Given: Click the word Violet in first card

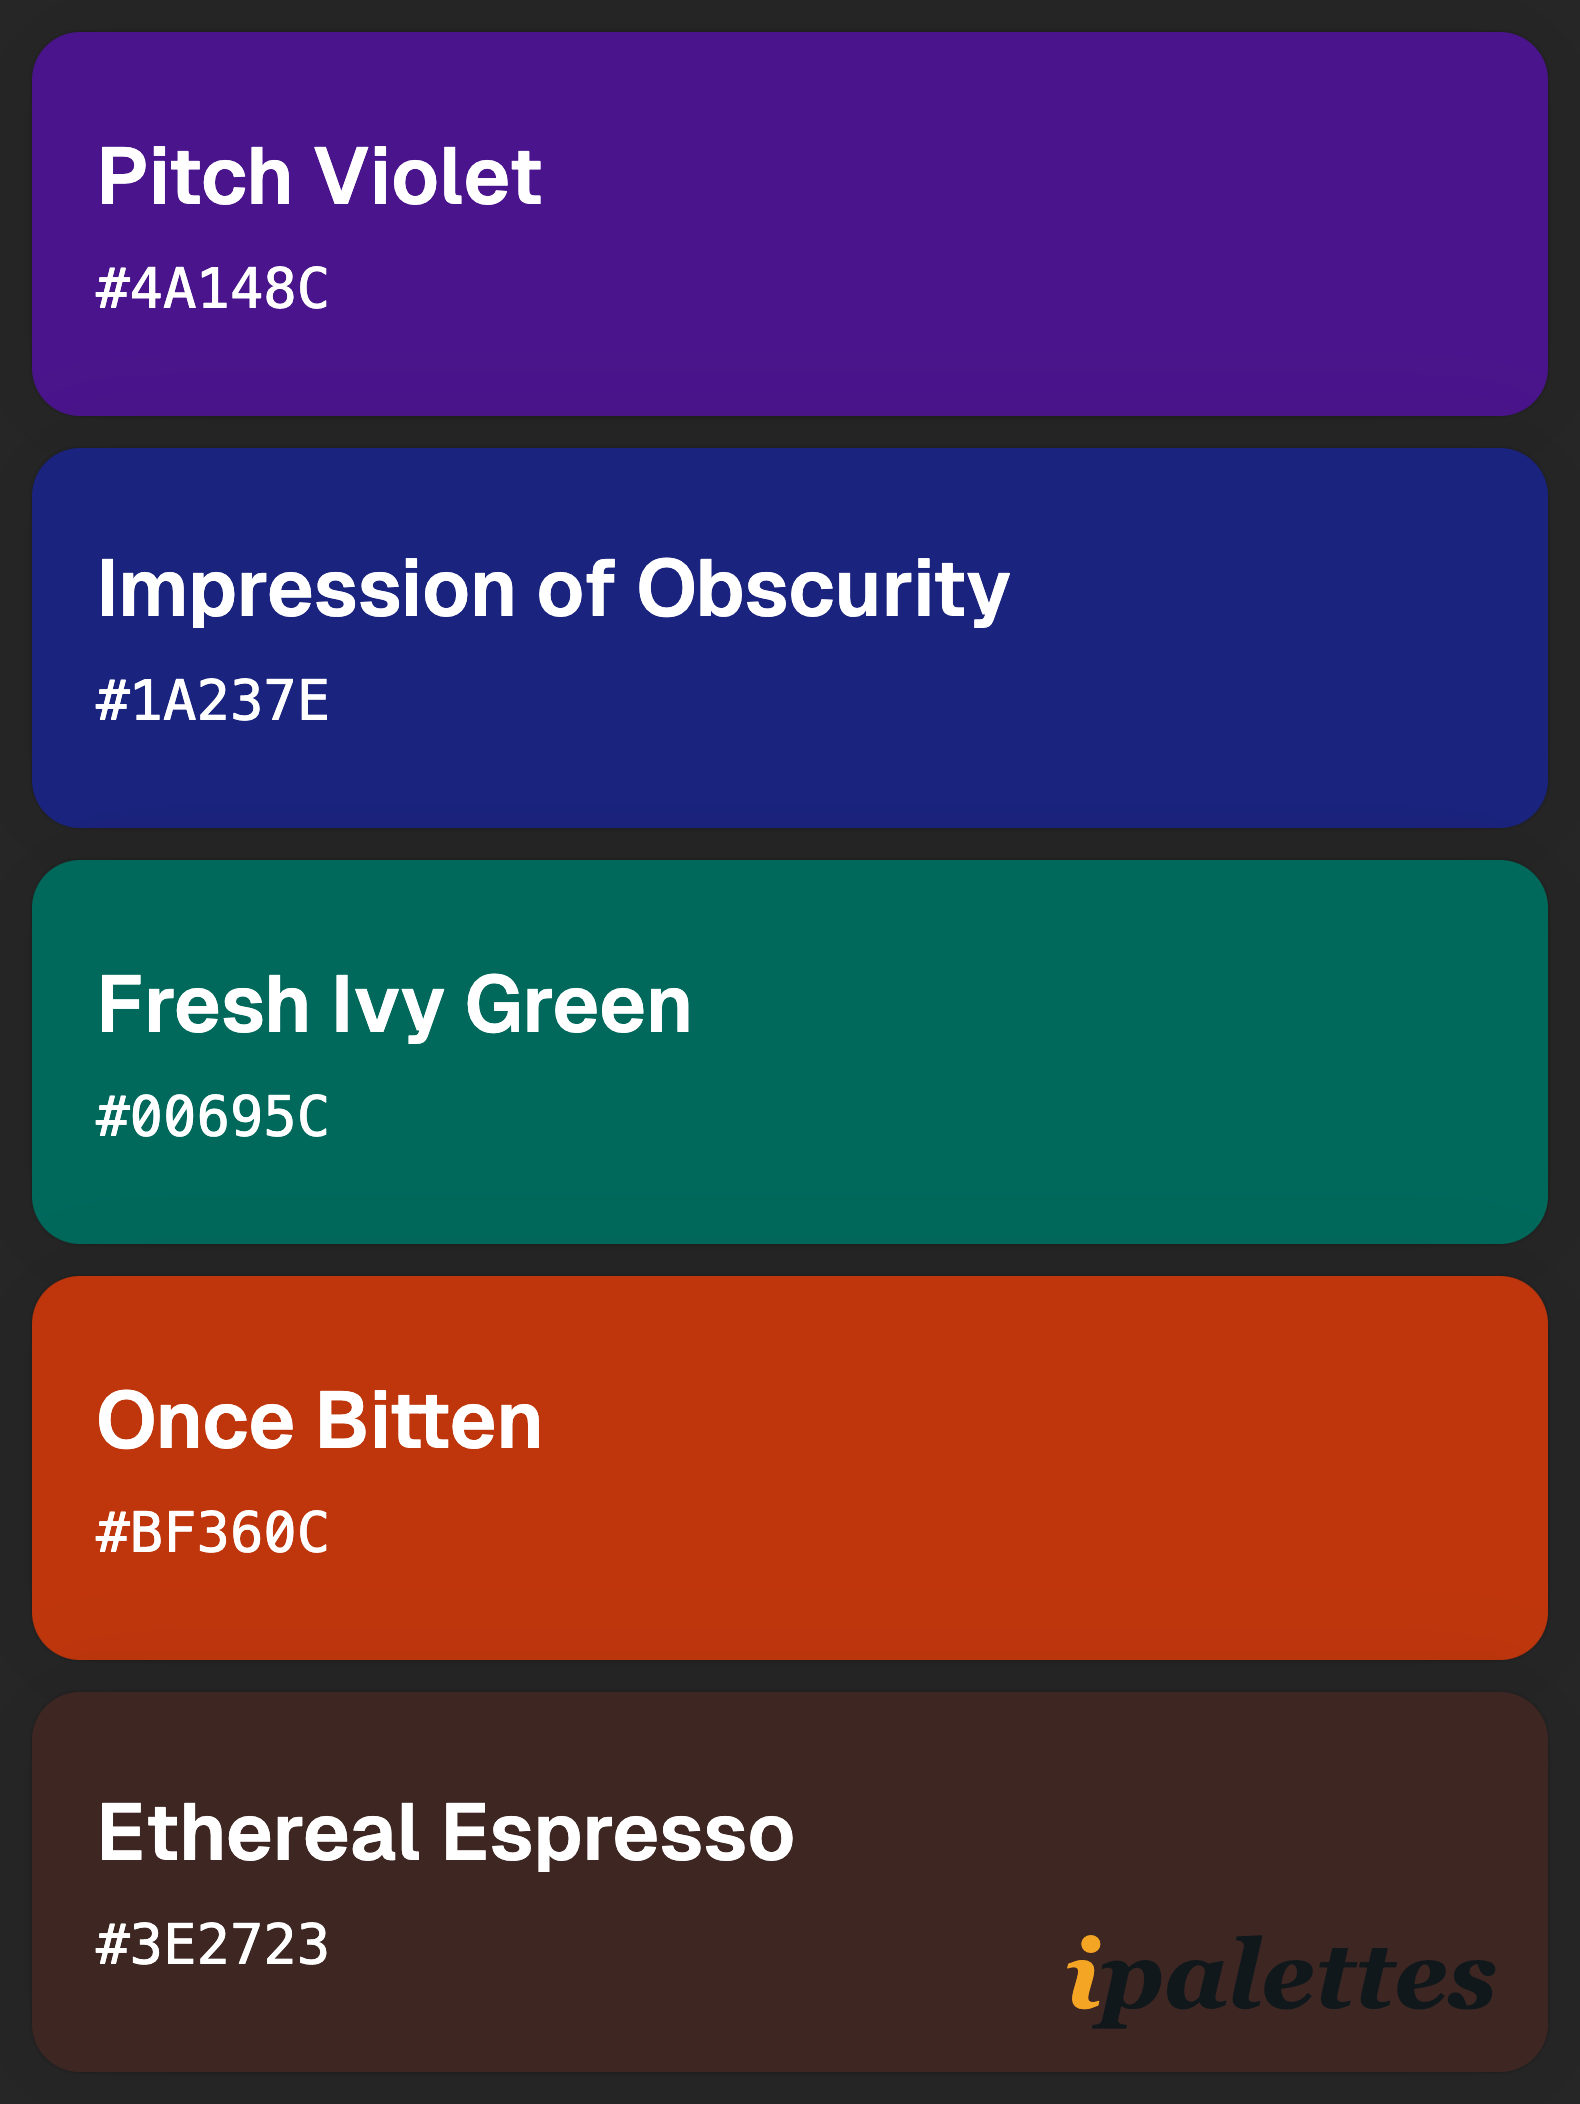Looking at the screenshot, I should pyautogui.click(x=429, y=177).
